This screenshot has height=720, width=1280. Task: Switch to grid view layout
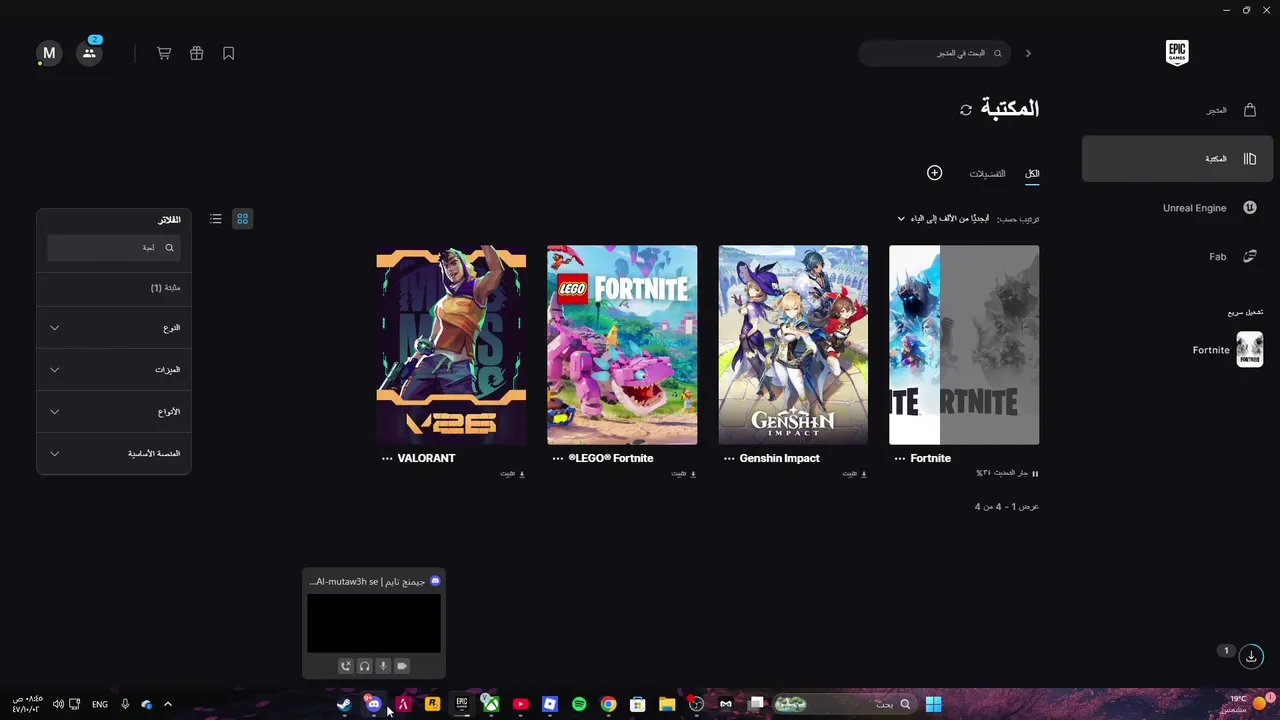point(242,219)
